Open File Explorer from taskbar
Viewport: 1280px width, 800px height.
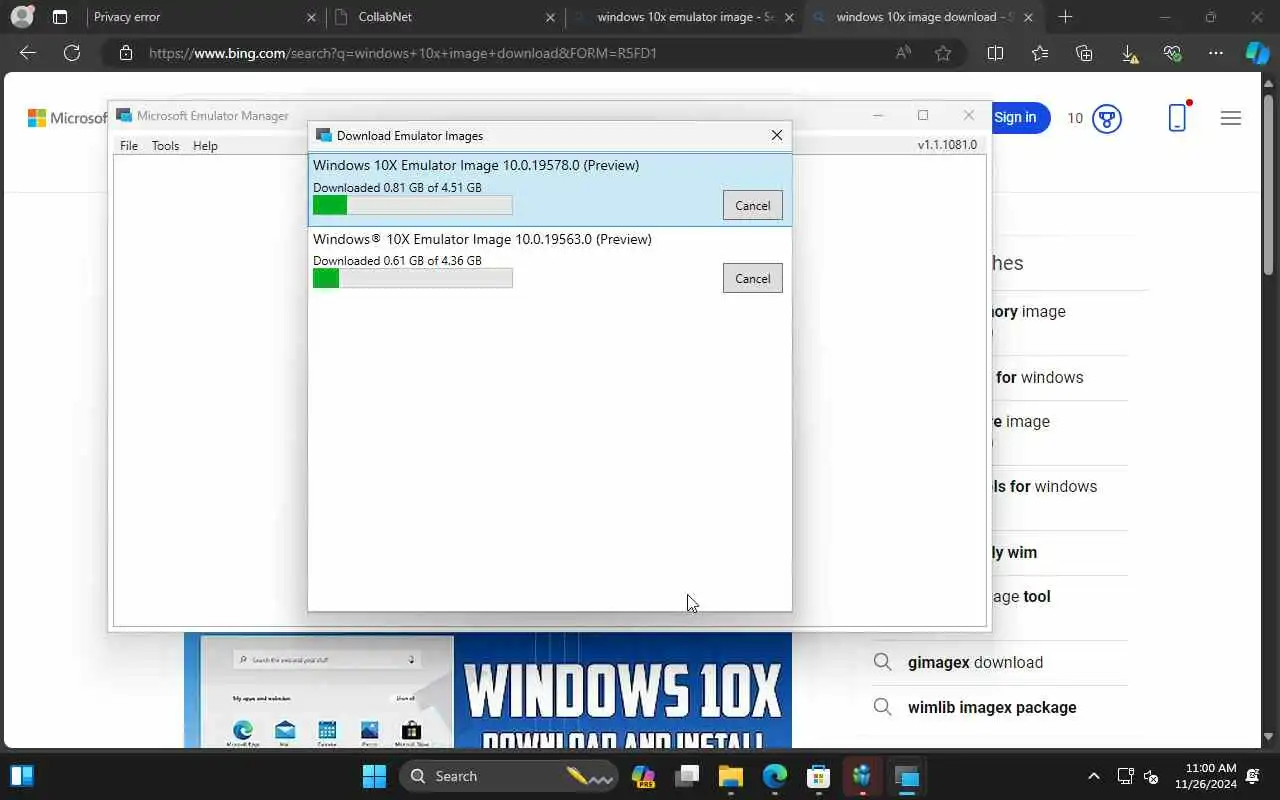click(731, 776)
